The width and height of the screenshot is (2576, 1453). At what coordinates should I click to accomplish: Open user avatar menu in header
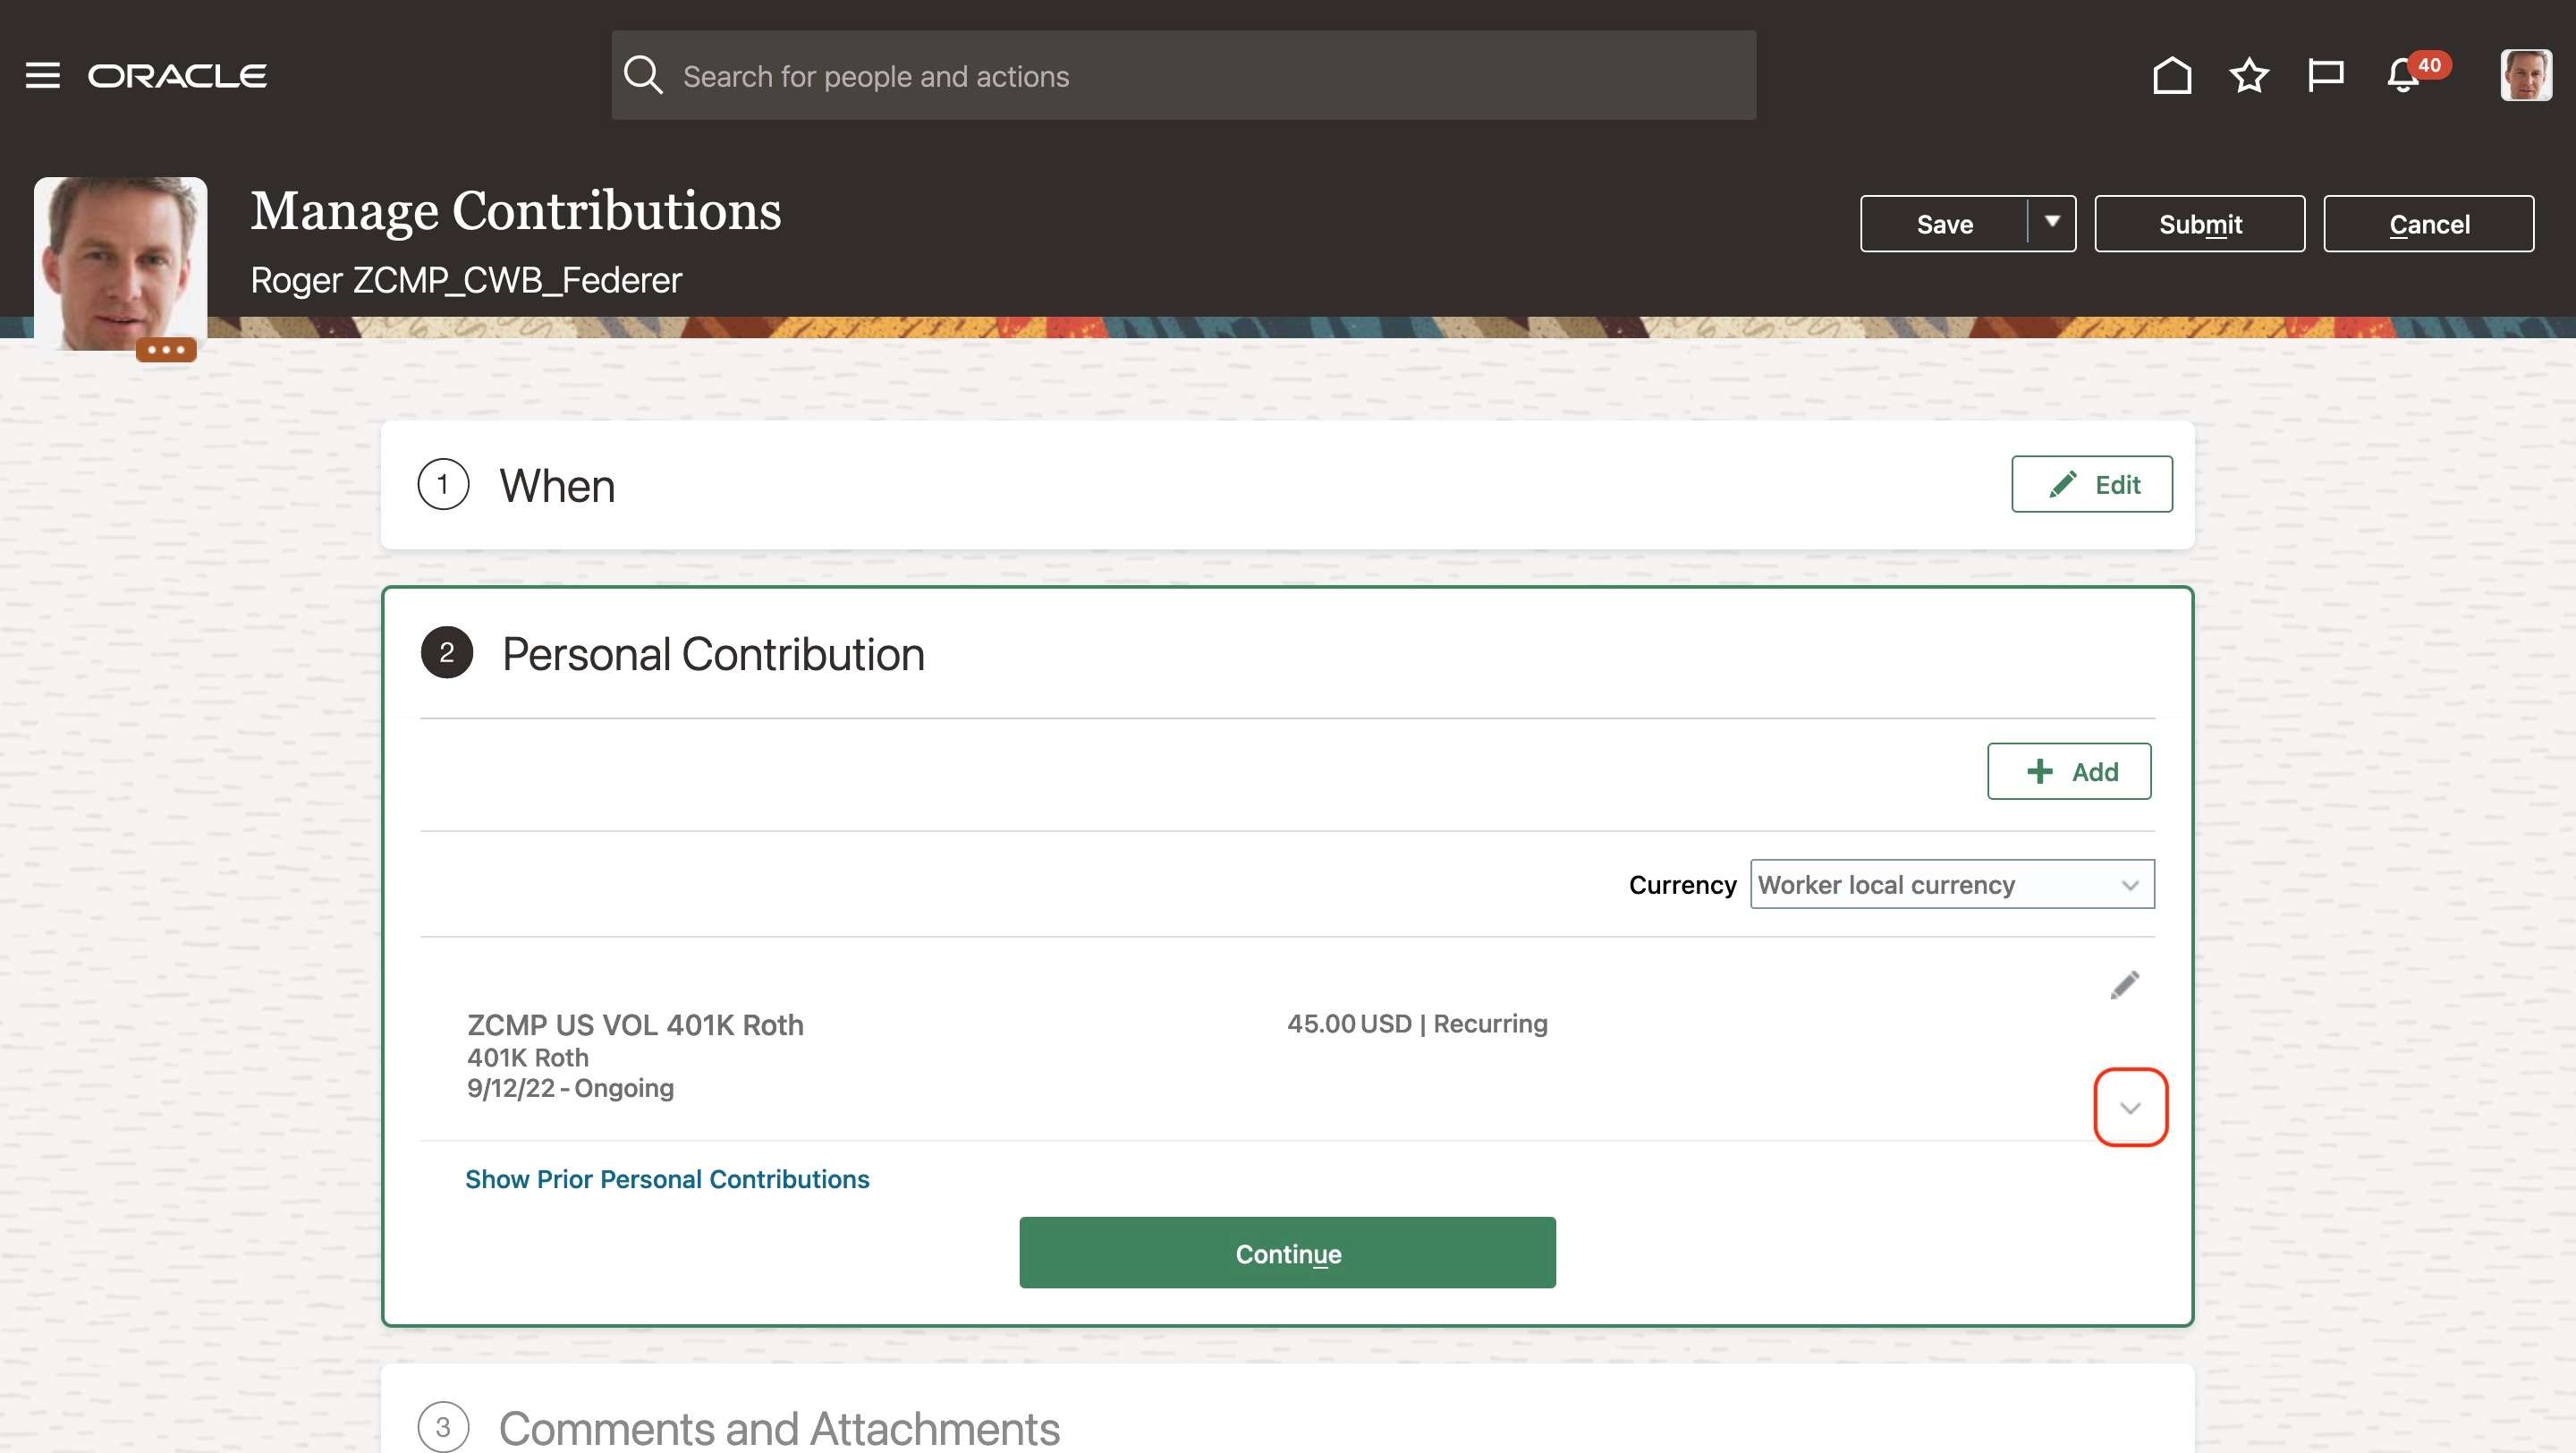click(x=2524, y=76)
